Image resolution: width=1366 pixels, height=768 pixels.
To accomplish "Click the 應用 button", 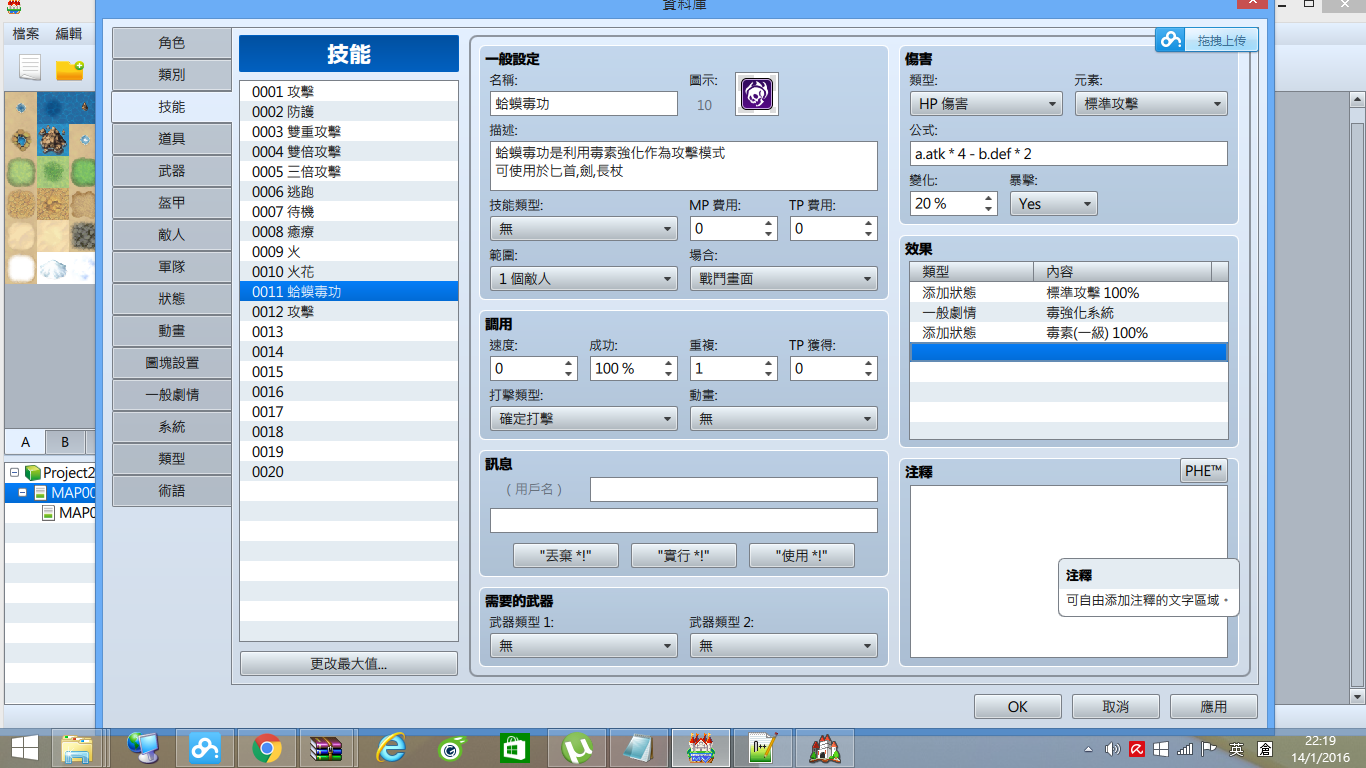I will [1213, 706].
